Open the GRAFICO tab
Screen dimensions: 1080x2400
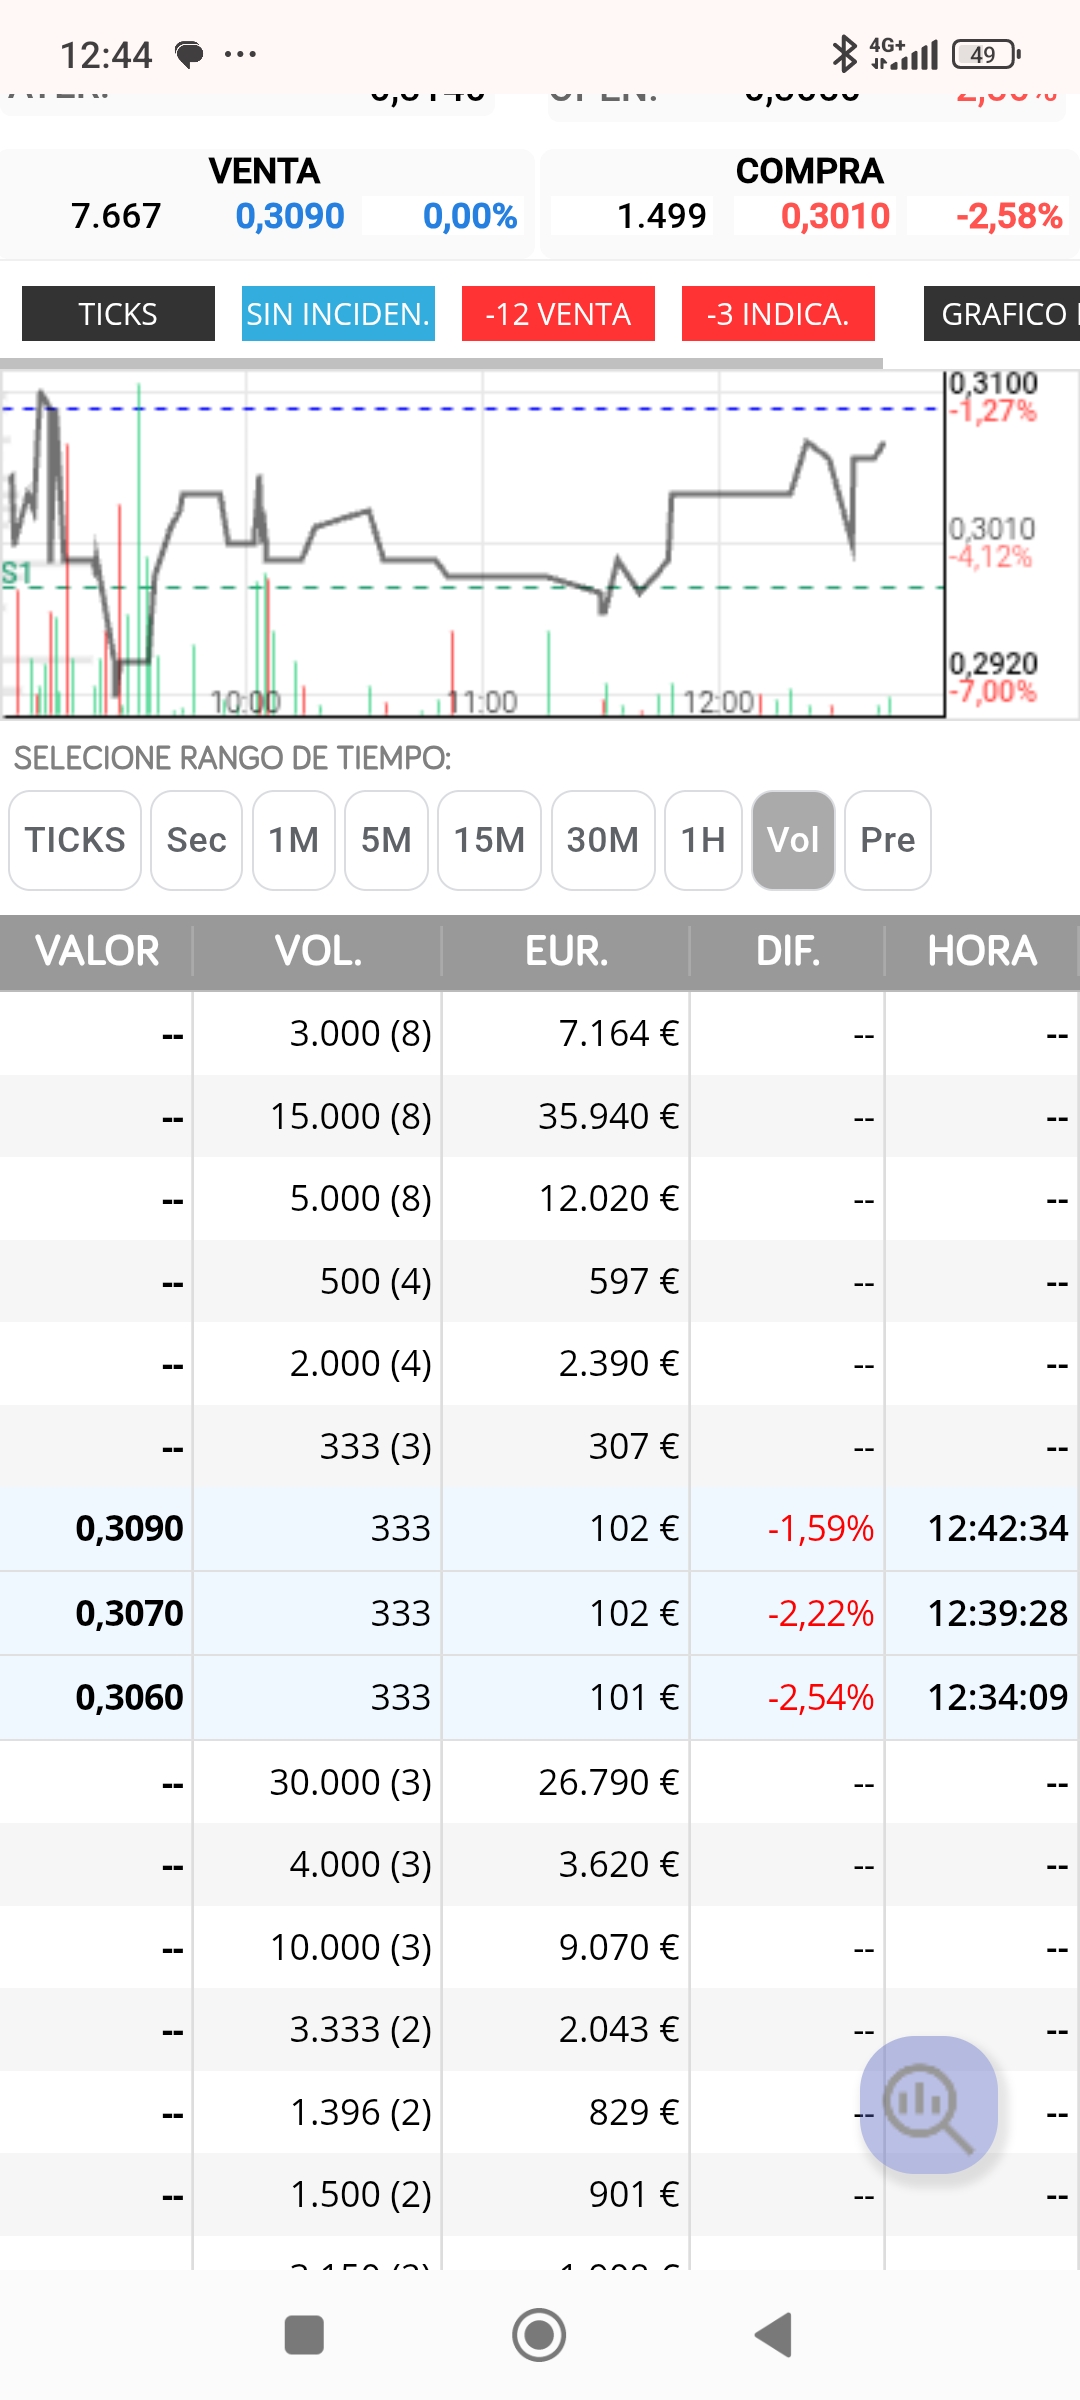coord(1002,314)
